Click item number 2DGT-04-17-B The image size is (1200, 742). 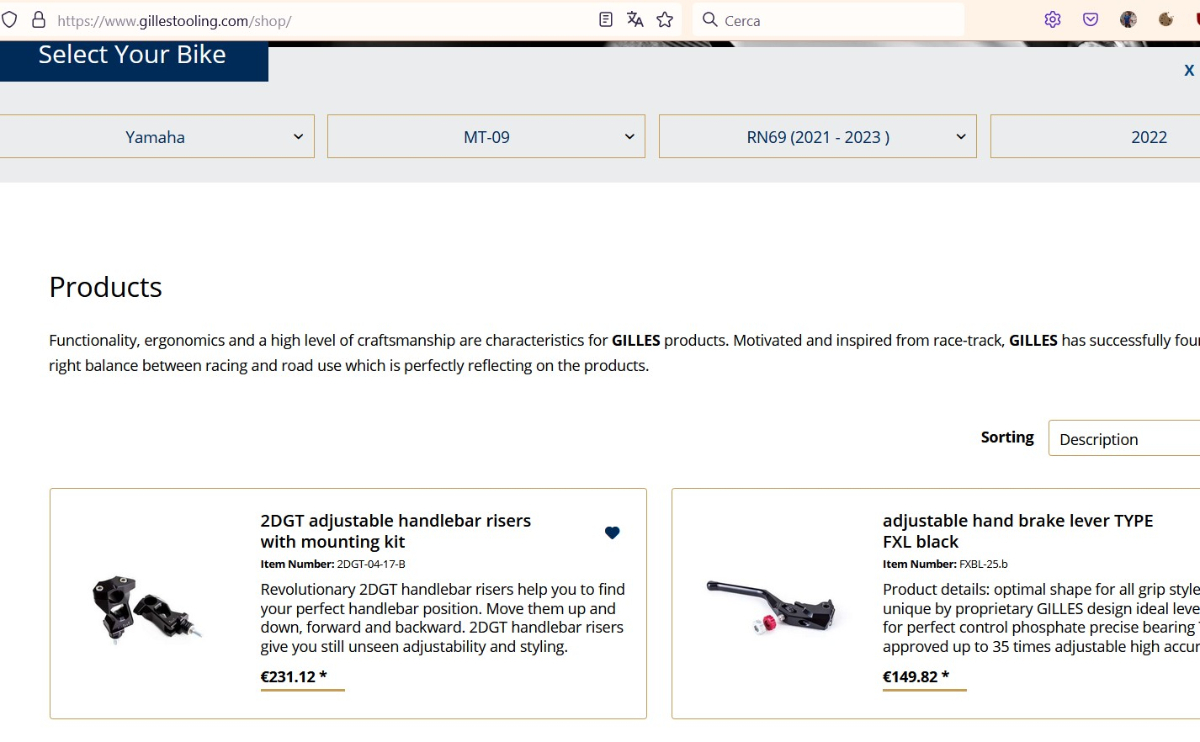click(371, 564)
